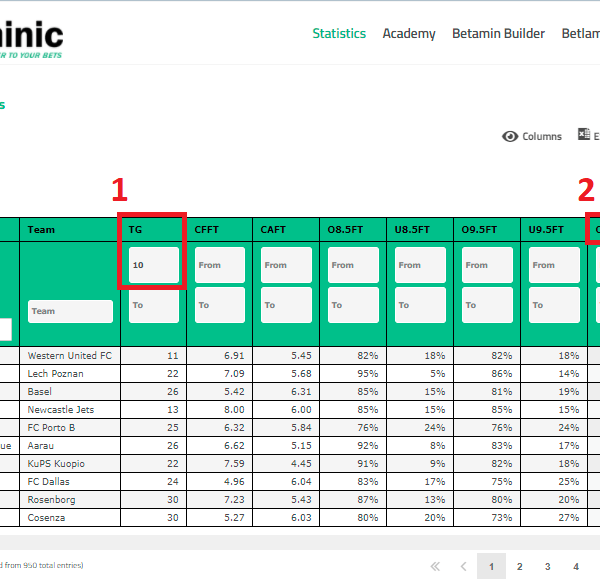Open the Statistics tab

tap(339, 33)
